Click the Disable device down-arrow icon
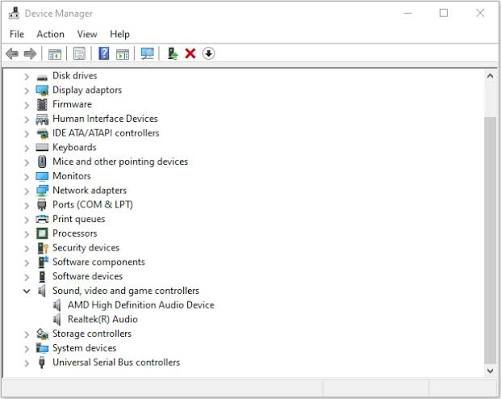 tap(208, 53)
